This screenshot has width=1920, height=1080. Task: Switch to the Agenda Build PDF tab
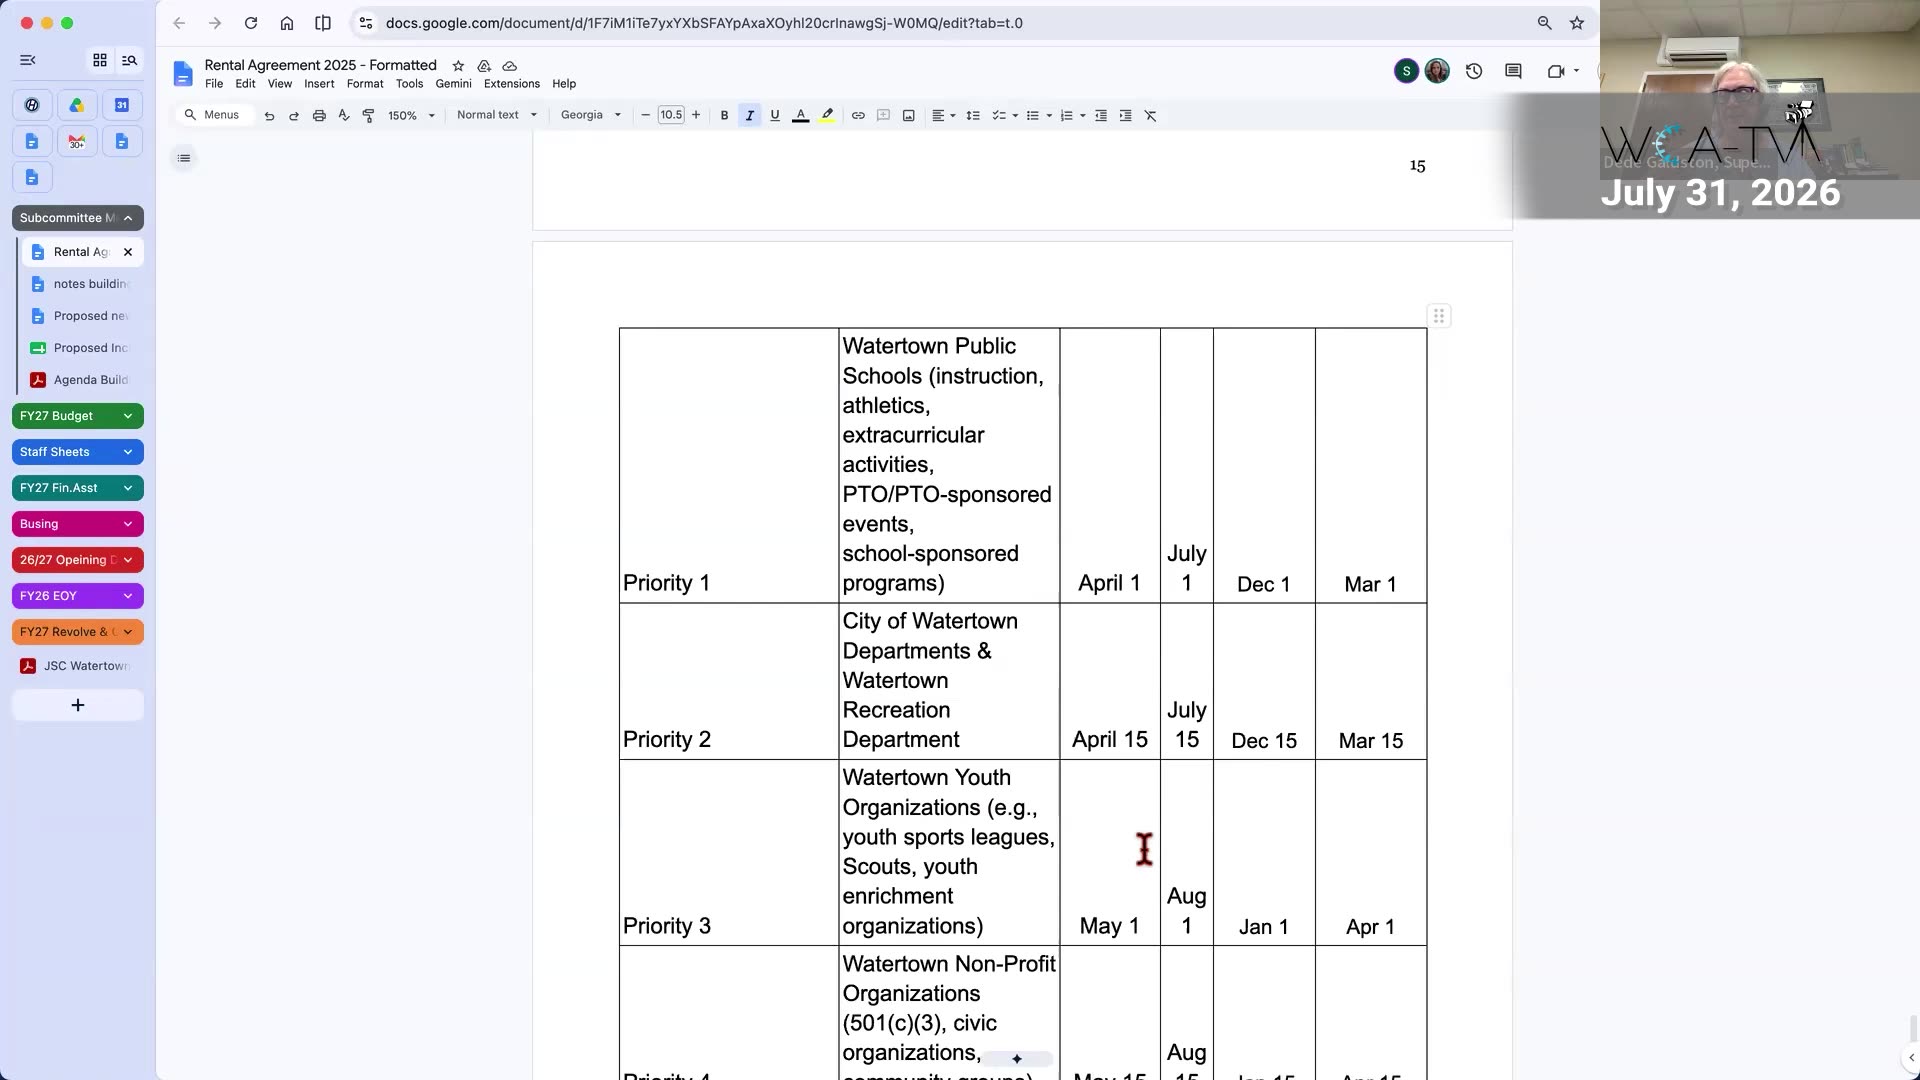(x=82, y=380)
